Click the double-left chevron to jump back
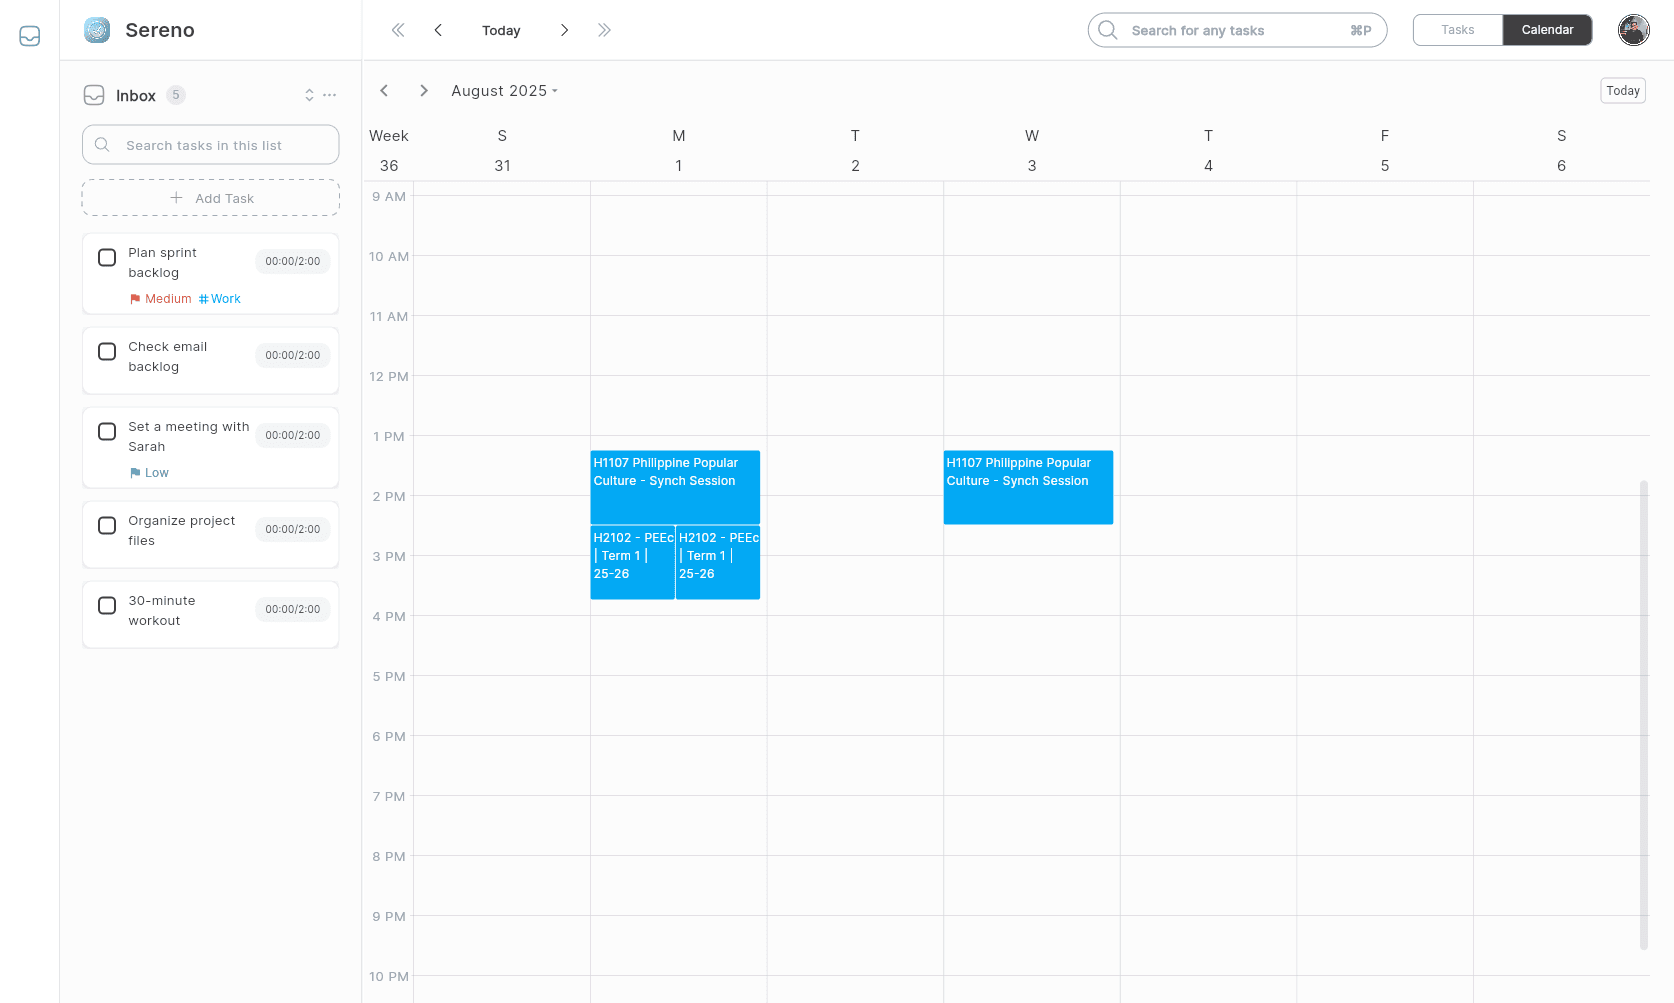Screen dimensions: 1674x1003 point(397,30)
